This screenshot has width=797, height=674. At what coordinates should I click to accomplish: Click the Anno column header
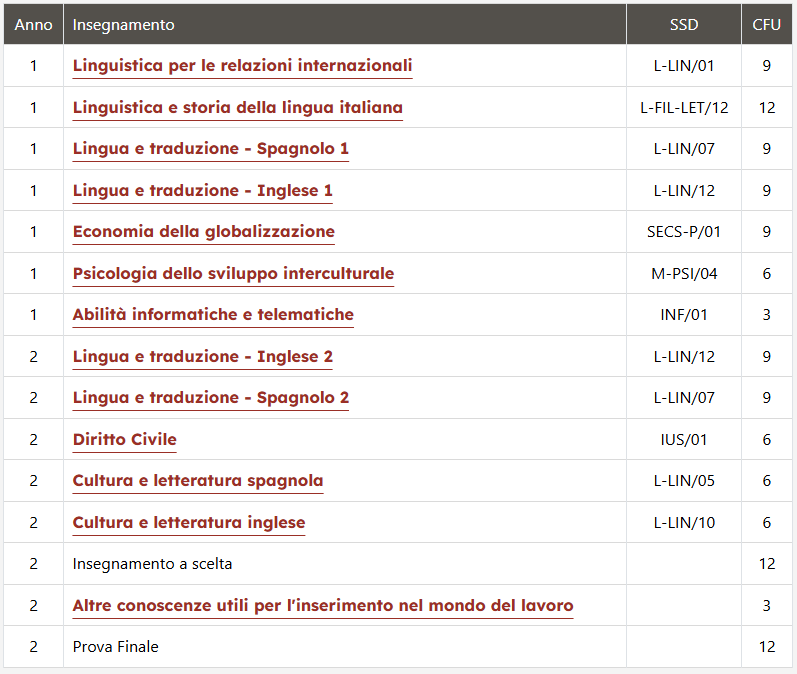(34, 25)
